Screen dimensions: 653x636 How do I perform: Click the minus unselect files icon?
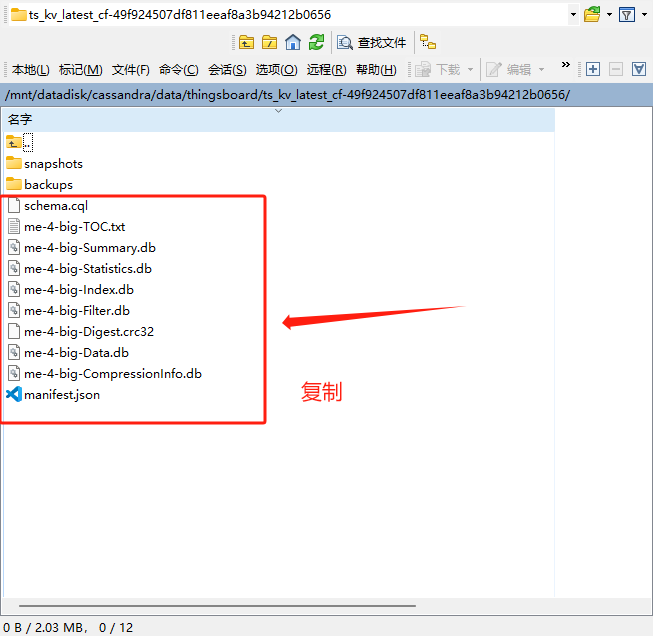[x=616, y=69]
